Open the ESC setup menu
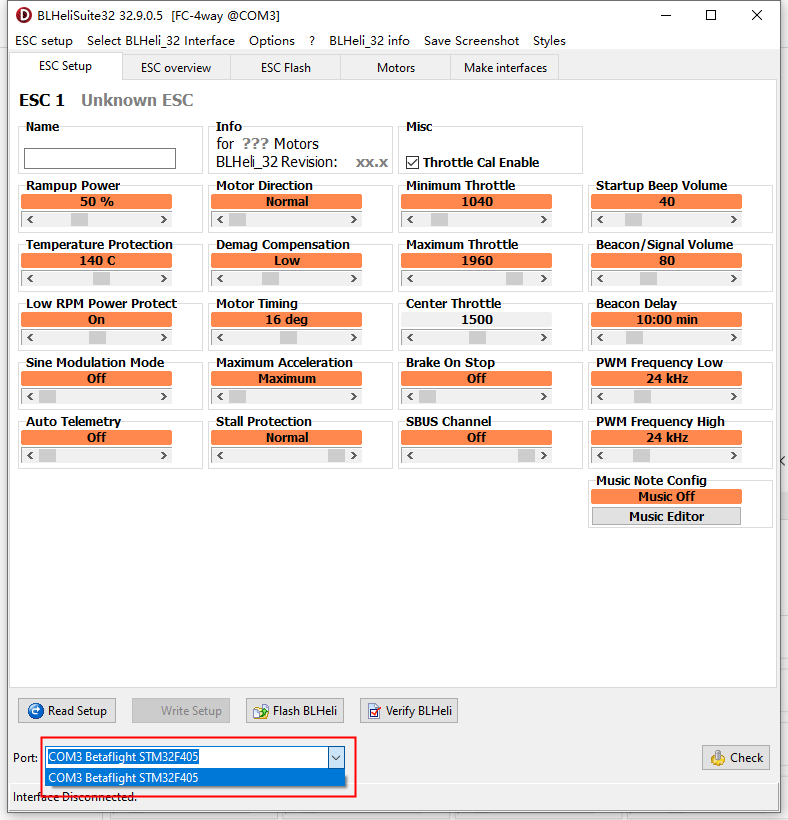This screenshot has height=820, width=788. (x=44, y=41)
